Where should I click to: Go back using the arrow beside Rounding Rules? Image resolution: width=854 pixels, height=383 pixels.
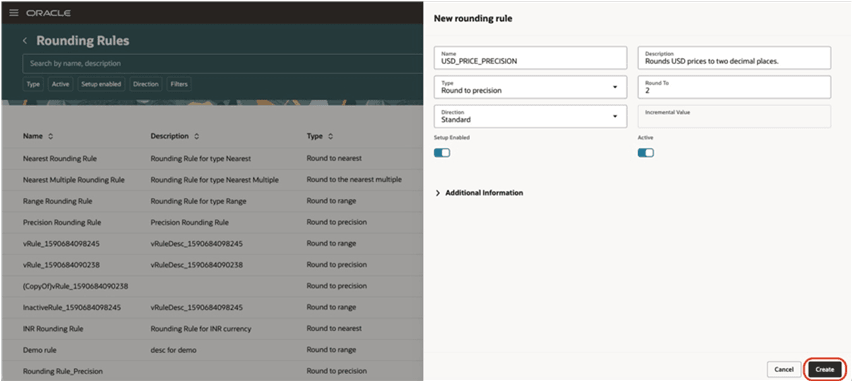coord(25,41)
